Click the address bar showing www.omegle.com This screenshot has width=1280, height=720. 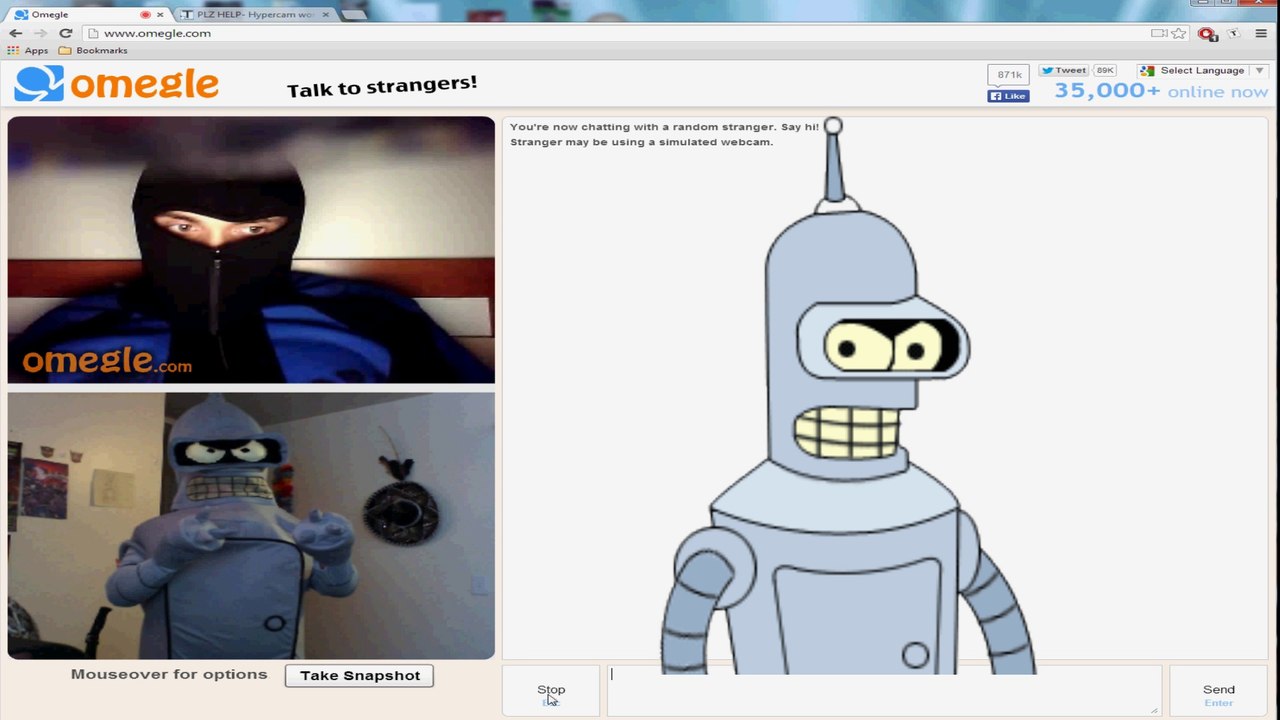620,33
